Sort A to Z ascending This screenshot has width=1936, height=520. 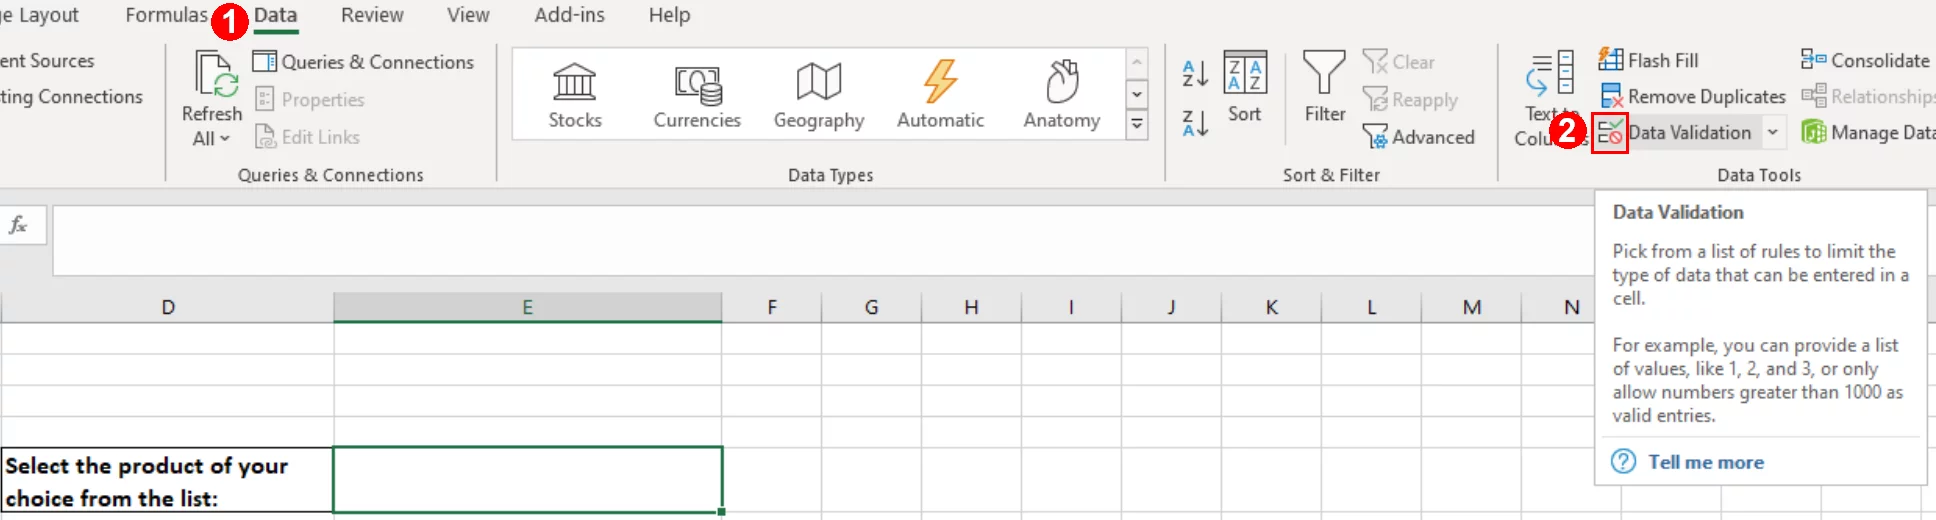pos(1195,73)
